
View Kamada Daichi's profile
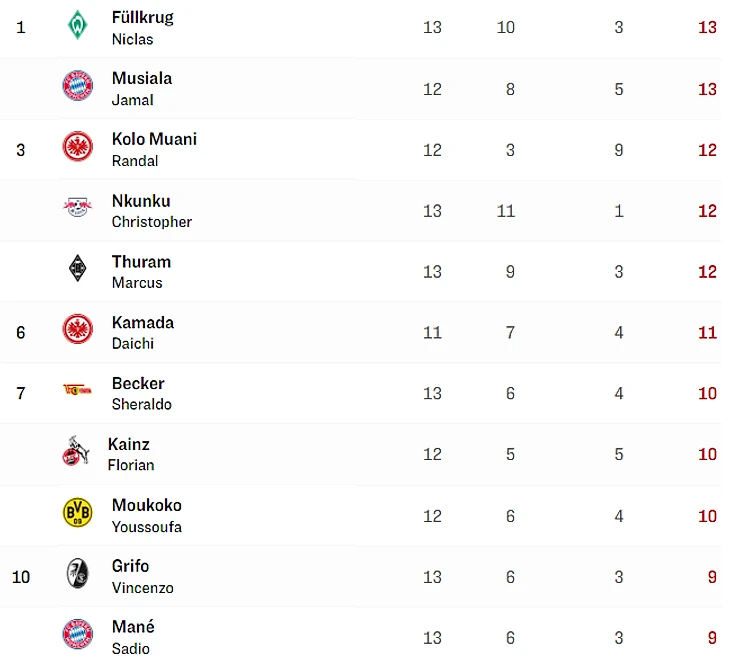[142, 332]
